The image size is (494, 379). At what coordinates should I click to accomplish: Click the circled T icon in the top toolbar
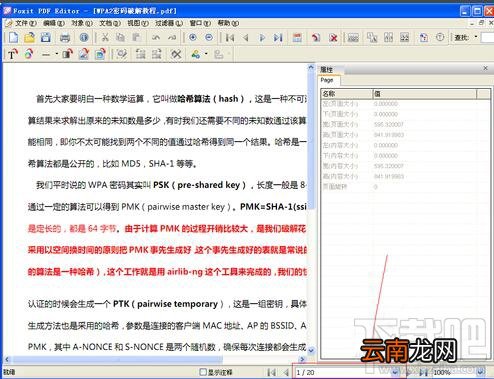pyautogui.click(x=440, y=38)
